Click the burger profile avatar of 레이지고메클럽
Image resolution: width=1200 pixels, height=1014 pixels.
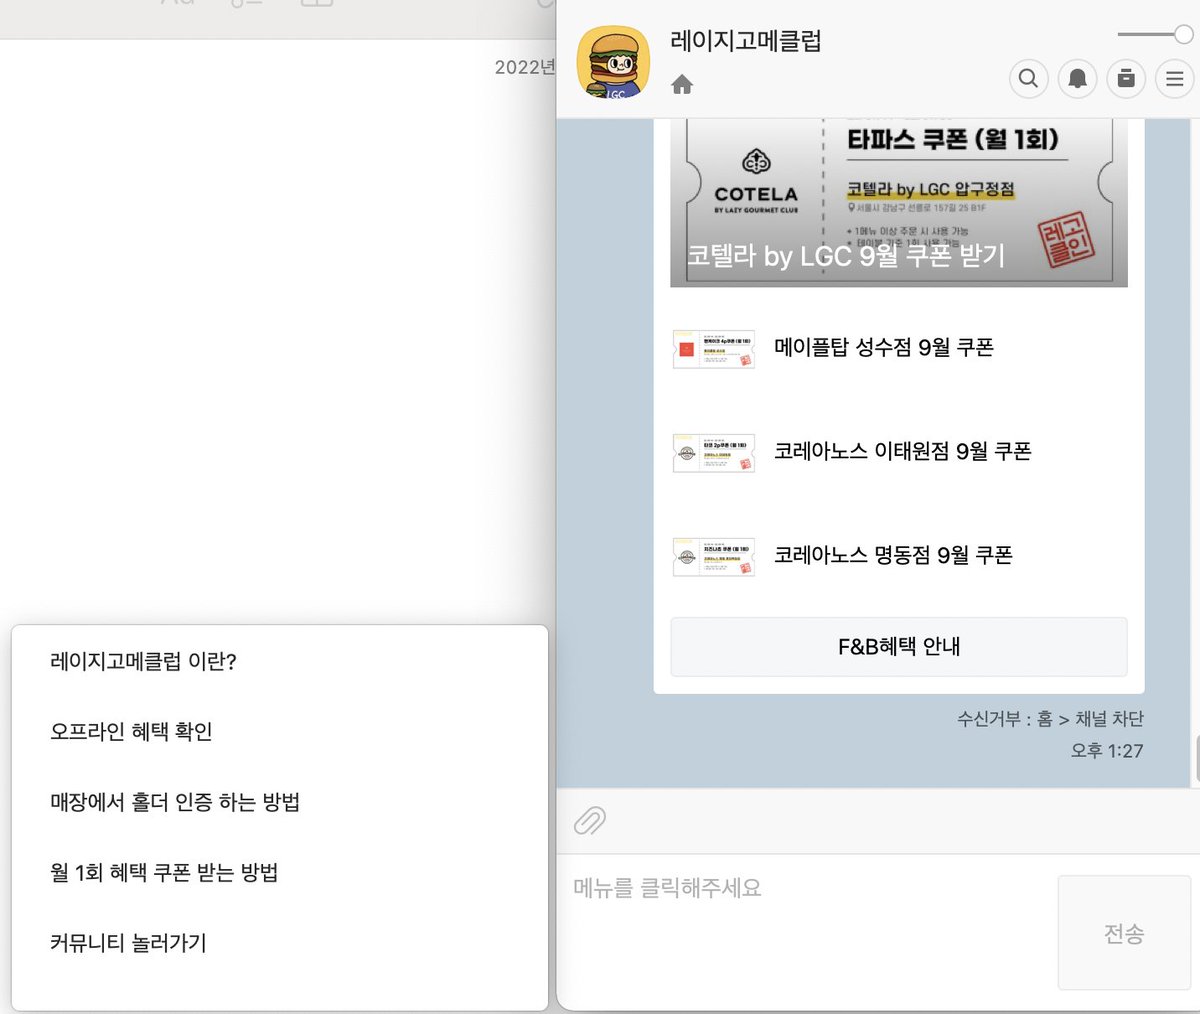[614, 62]
